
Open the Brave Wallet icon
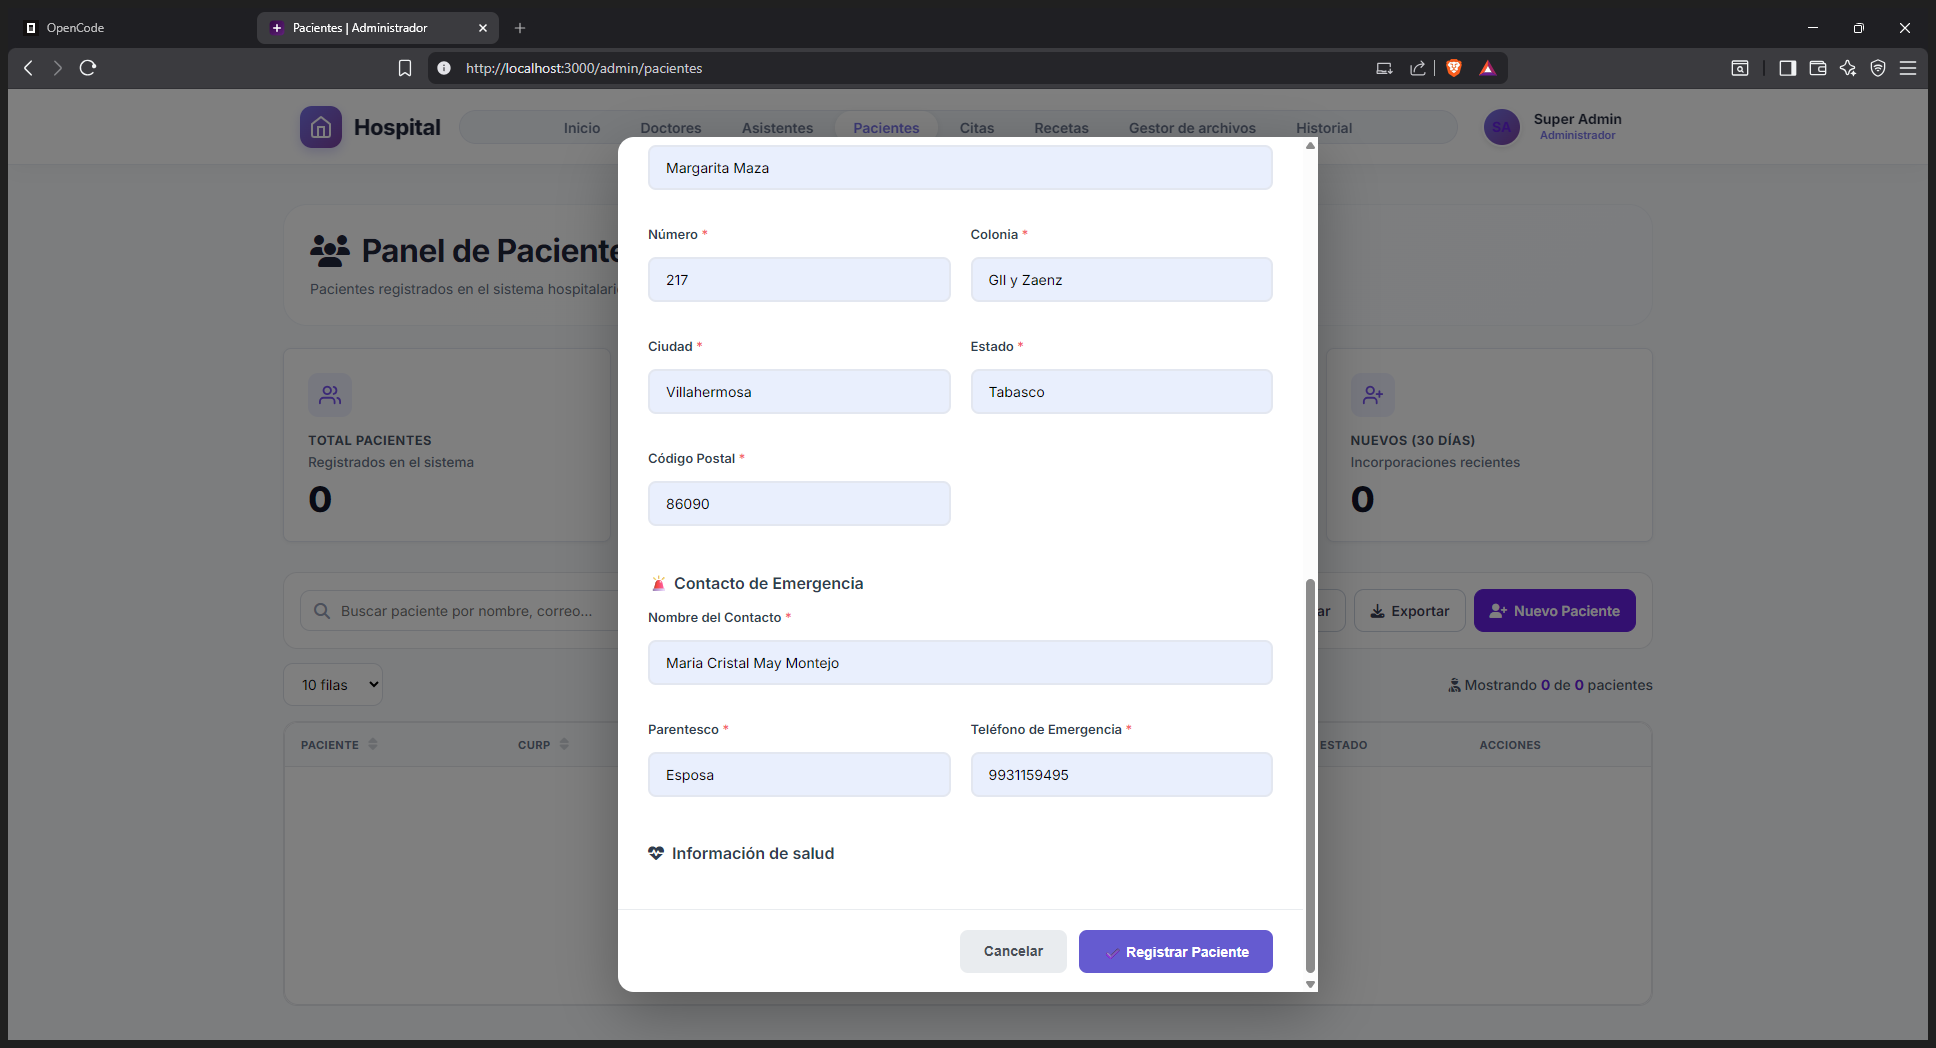(1818, 68)
